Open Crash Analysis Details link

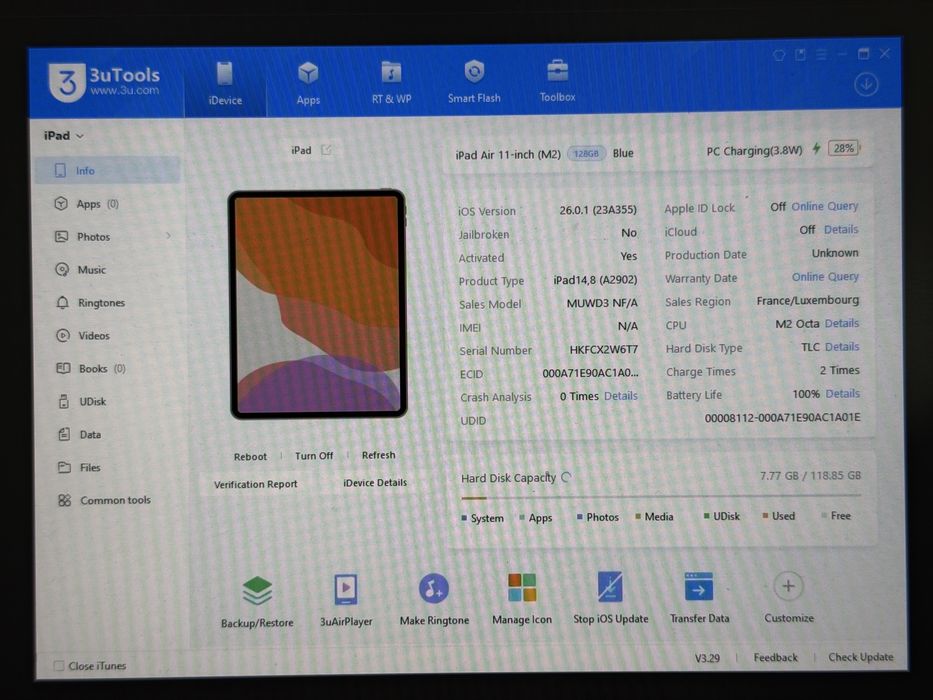pyautogui.click(x=621, y=396)
